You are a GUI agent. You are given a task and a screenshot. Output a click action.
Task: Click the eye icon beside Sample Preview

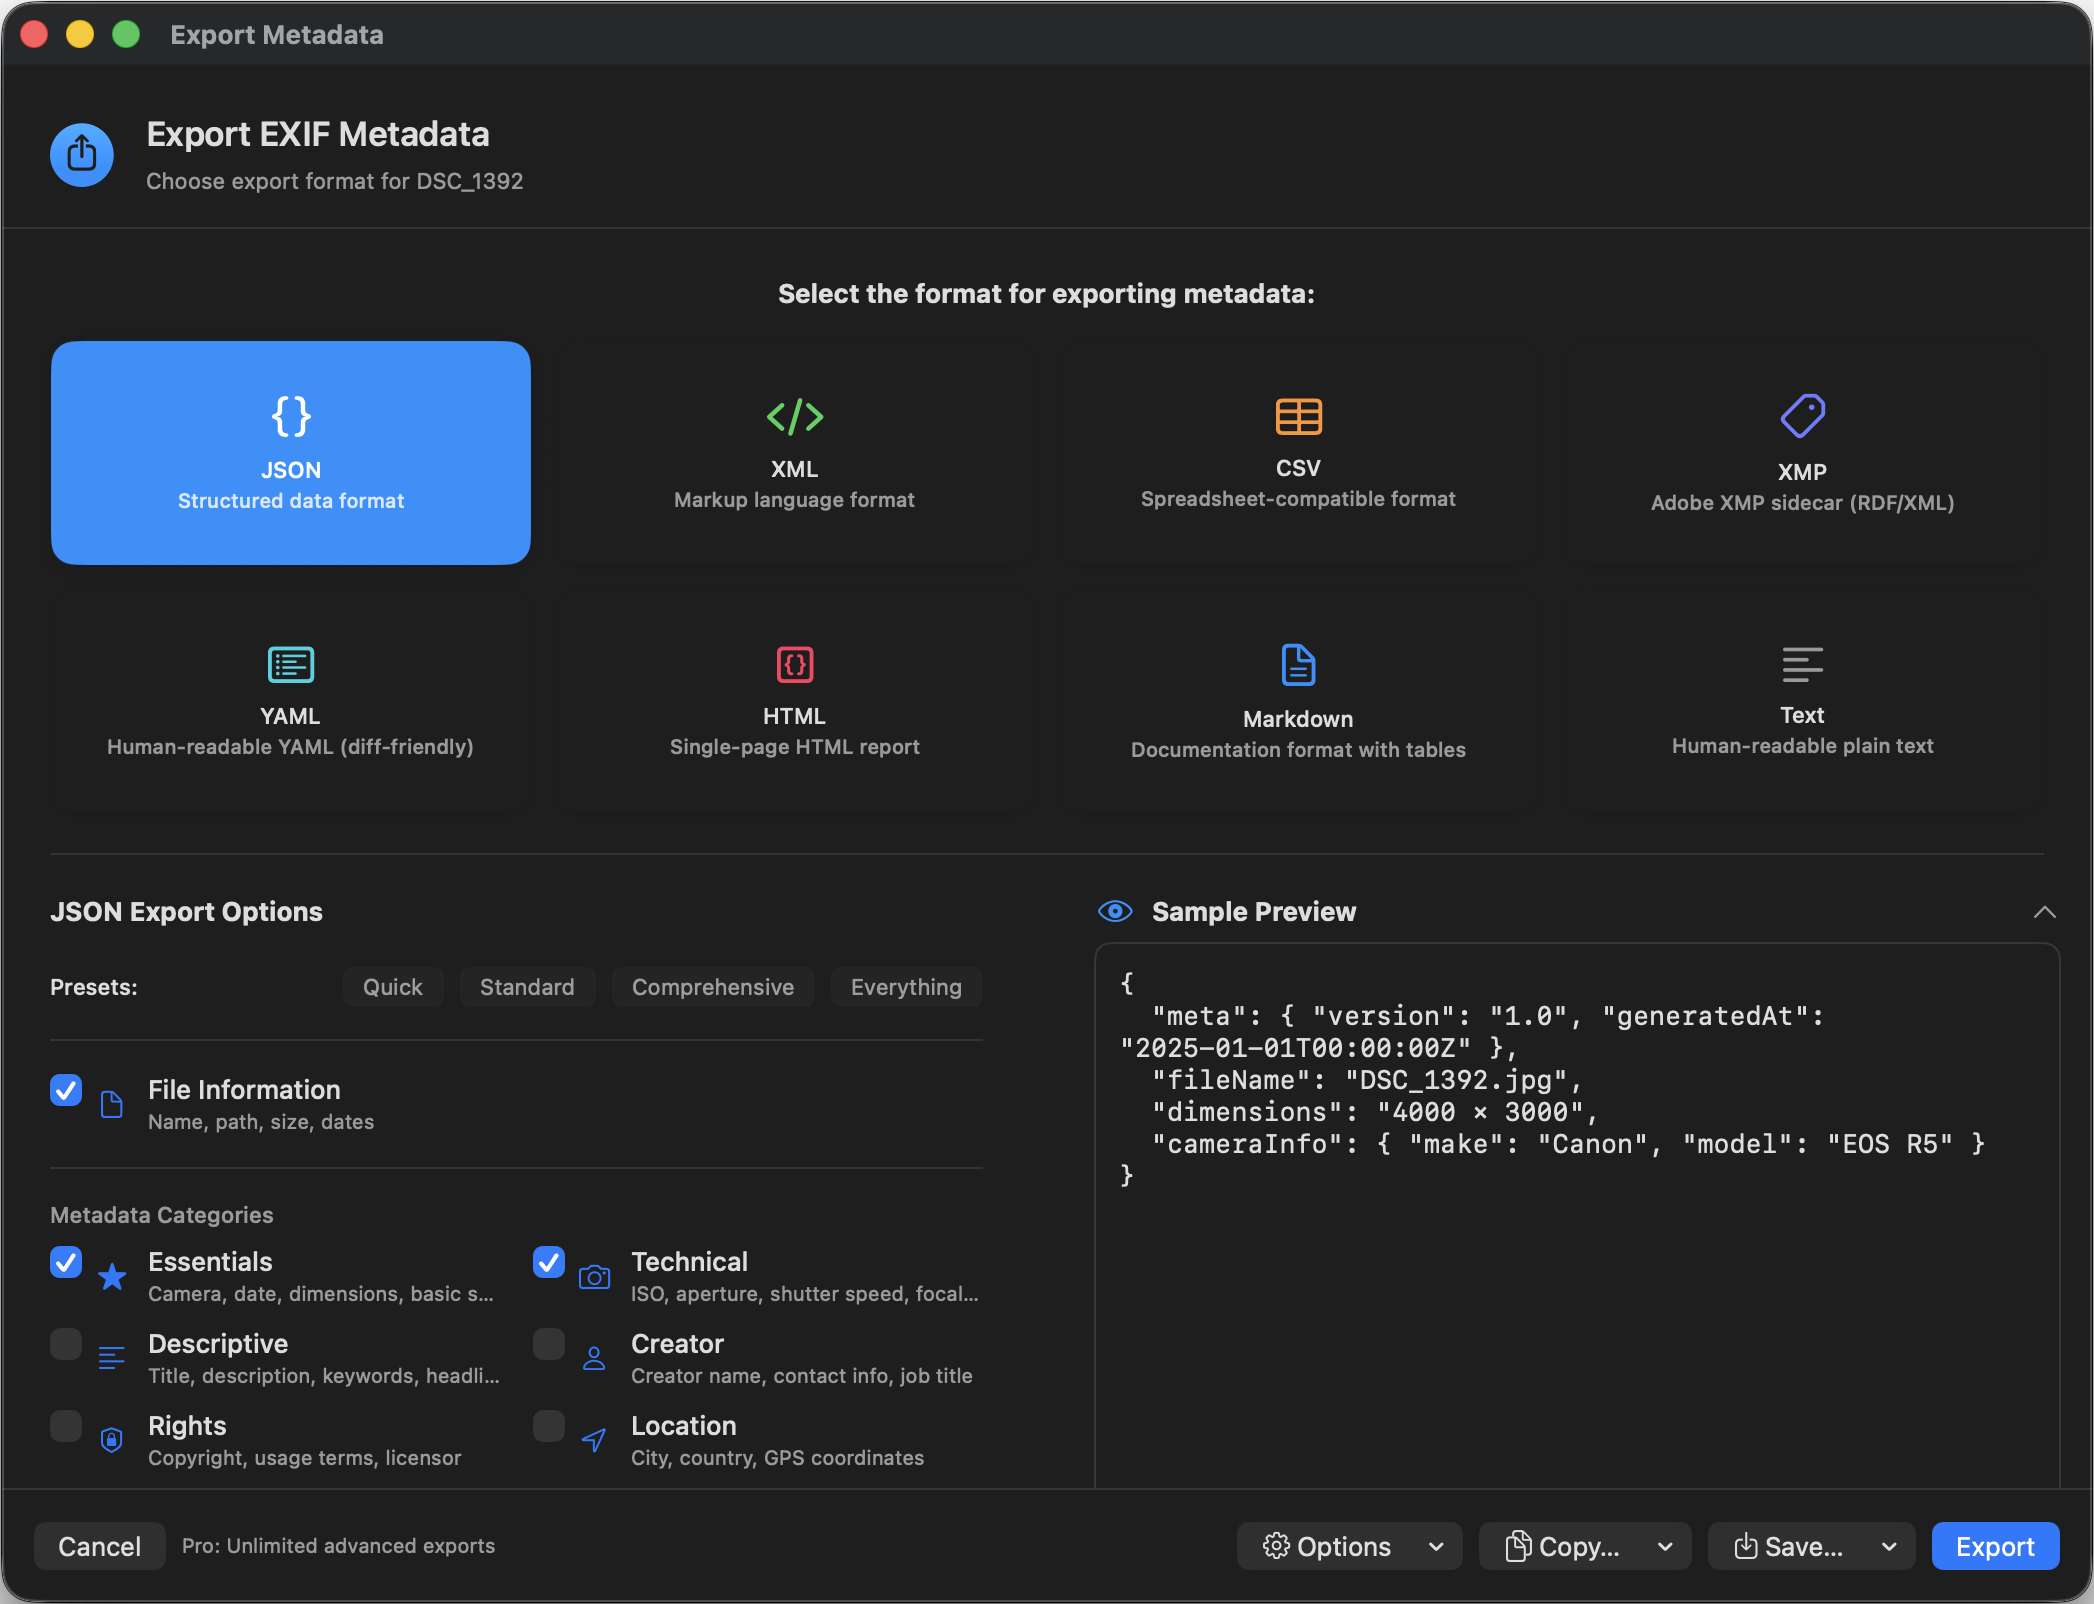click(1115, 911)
